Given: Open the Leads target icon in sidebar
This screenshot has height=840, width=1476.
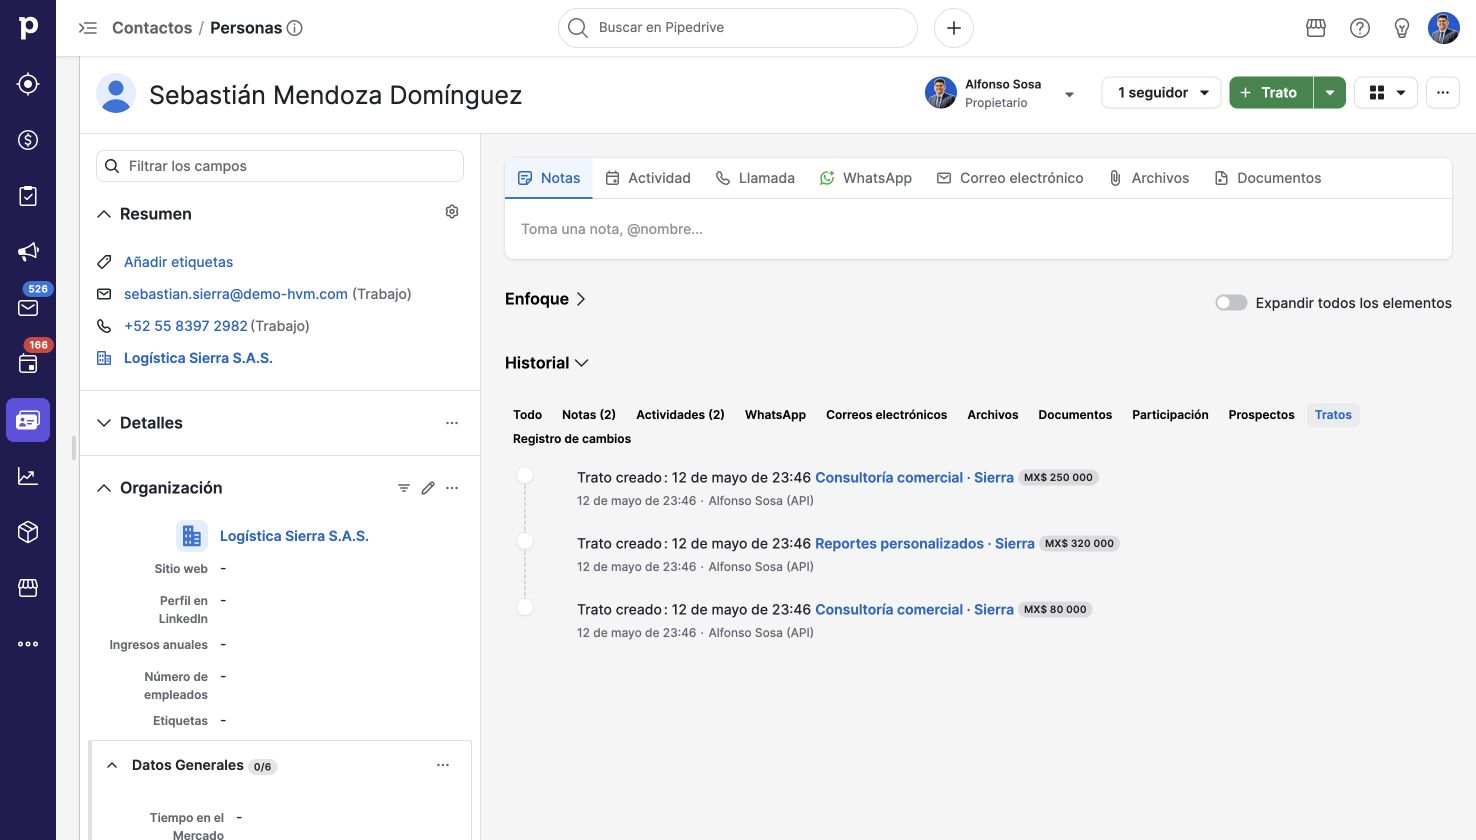Looking at the screenshot, I should pyautogui.click(x=28, y=84).
